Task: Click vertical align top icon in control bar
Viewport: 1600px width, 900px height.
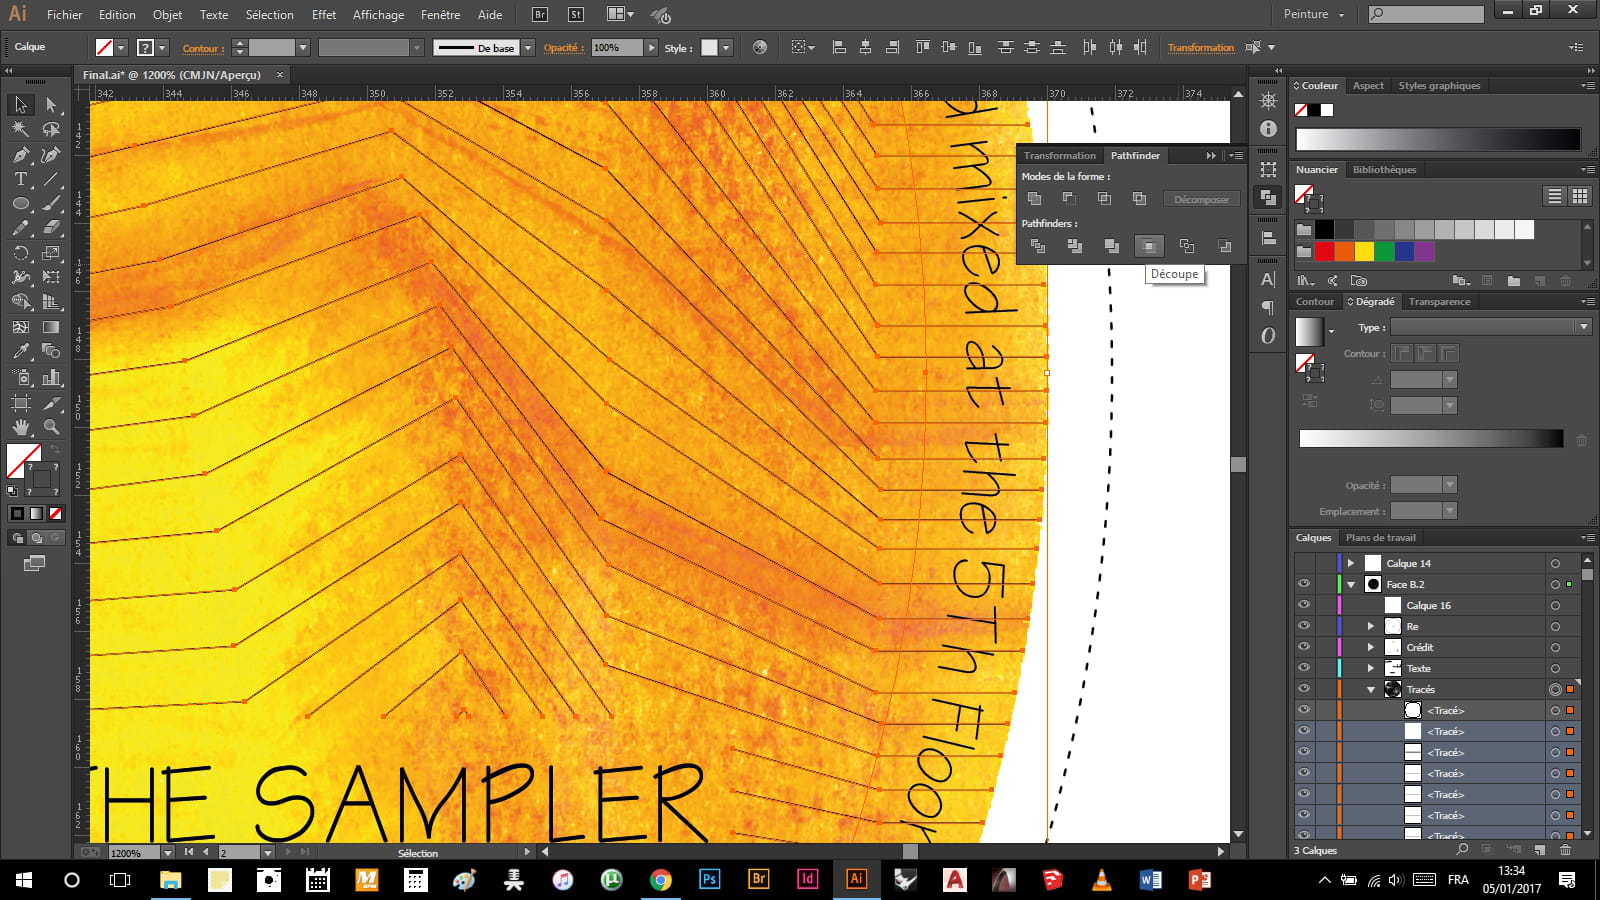Action: (922, 47)
